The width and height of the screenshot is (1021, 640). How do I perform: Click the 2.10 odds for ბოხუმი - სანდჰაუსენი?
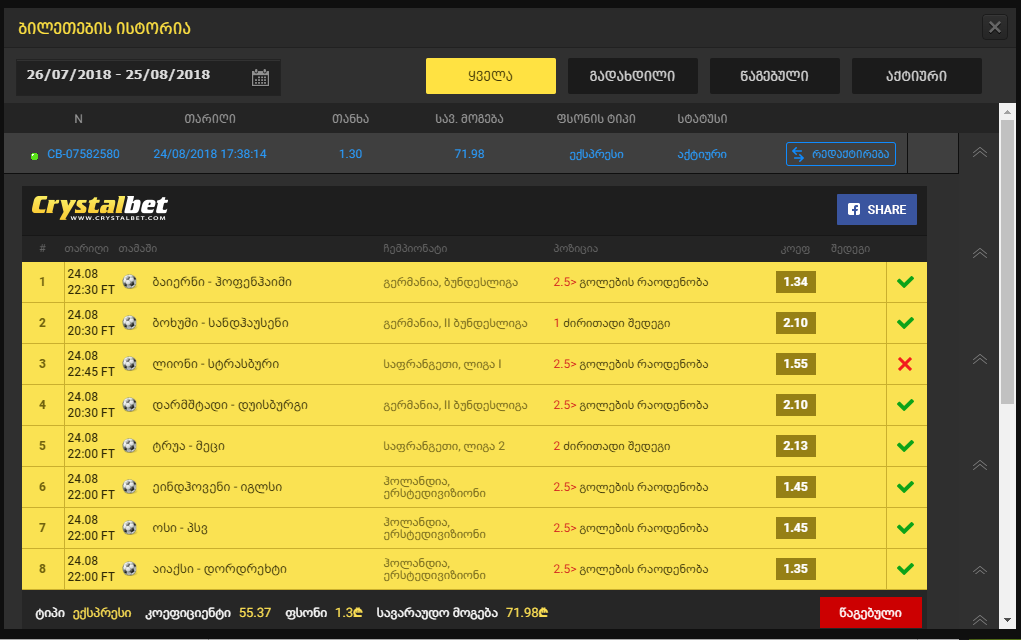[x=796, y=323]
